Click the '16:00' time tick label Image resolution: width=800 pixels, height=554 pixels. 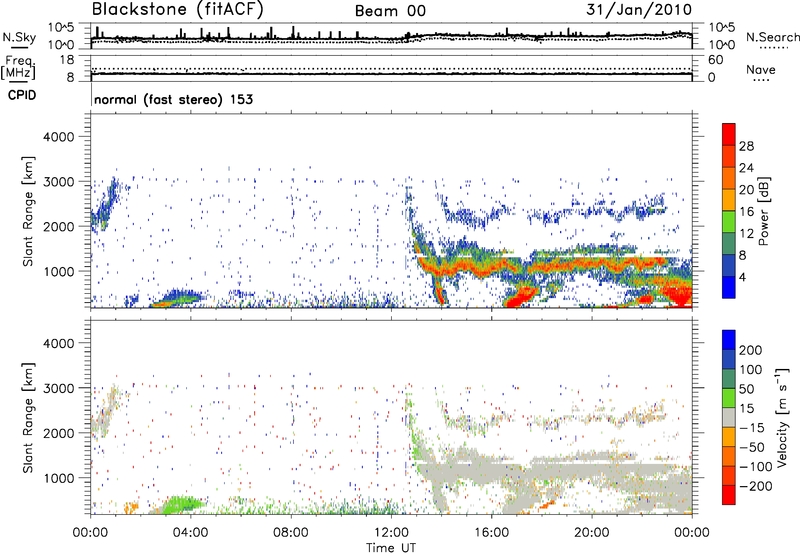[x=491, y=533]
